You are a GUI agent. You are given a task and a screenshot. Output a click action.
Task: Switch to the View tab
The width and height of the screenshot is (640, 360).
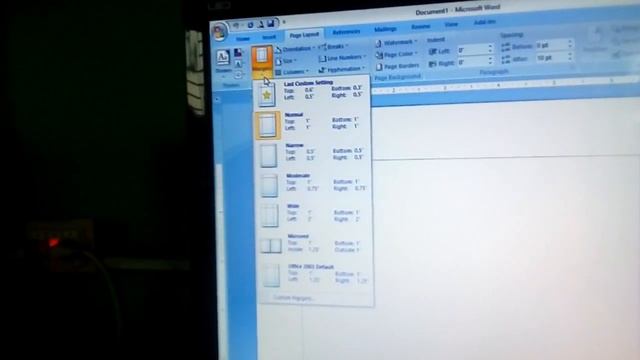point(451,24)
